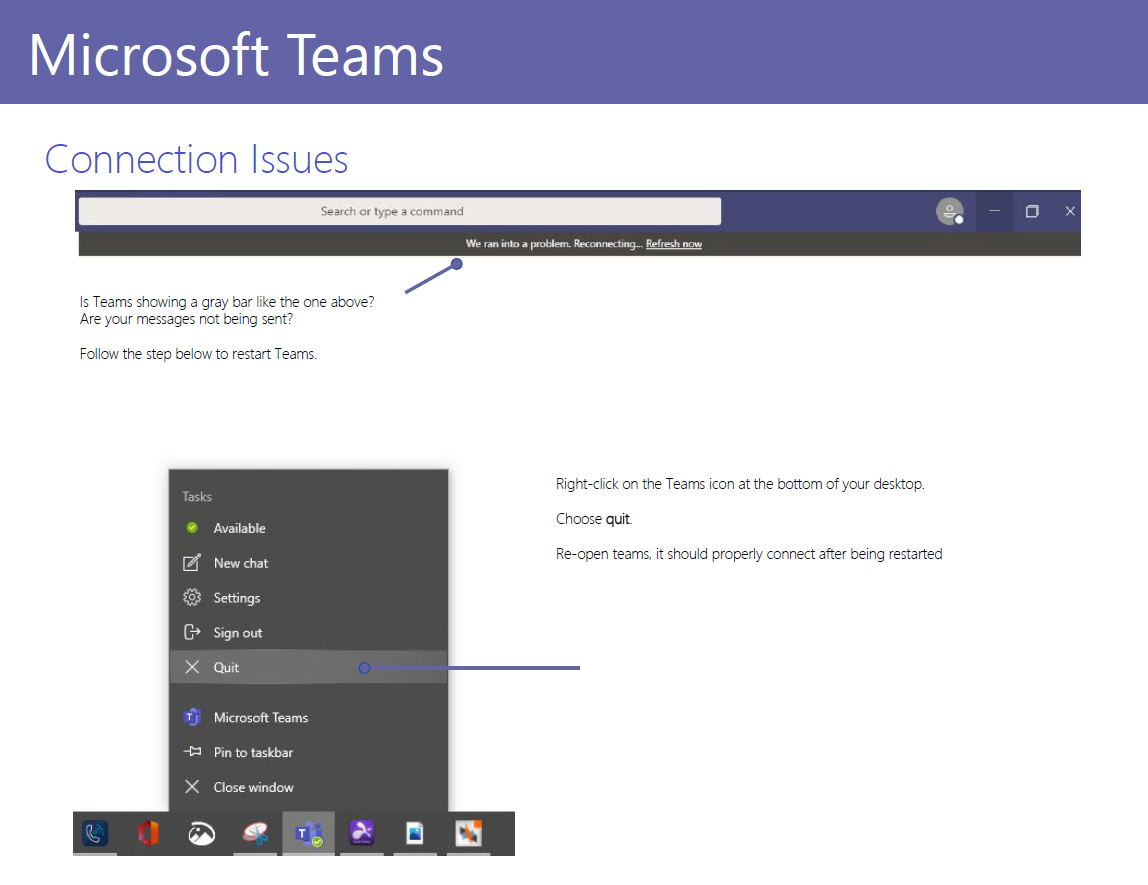Open the profile avatar in Teams title bar
The image size is (1148, 885).
coord(950,212)
